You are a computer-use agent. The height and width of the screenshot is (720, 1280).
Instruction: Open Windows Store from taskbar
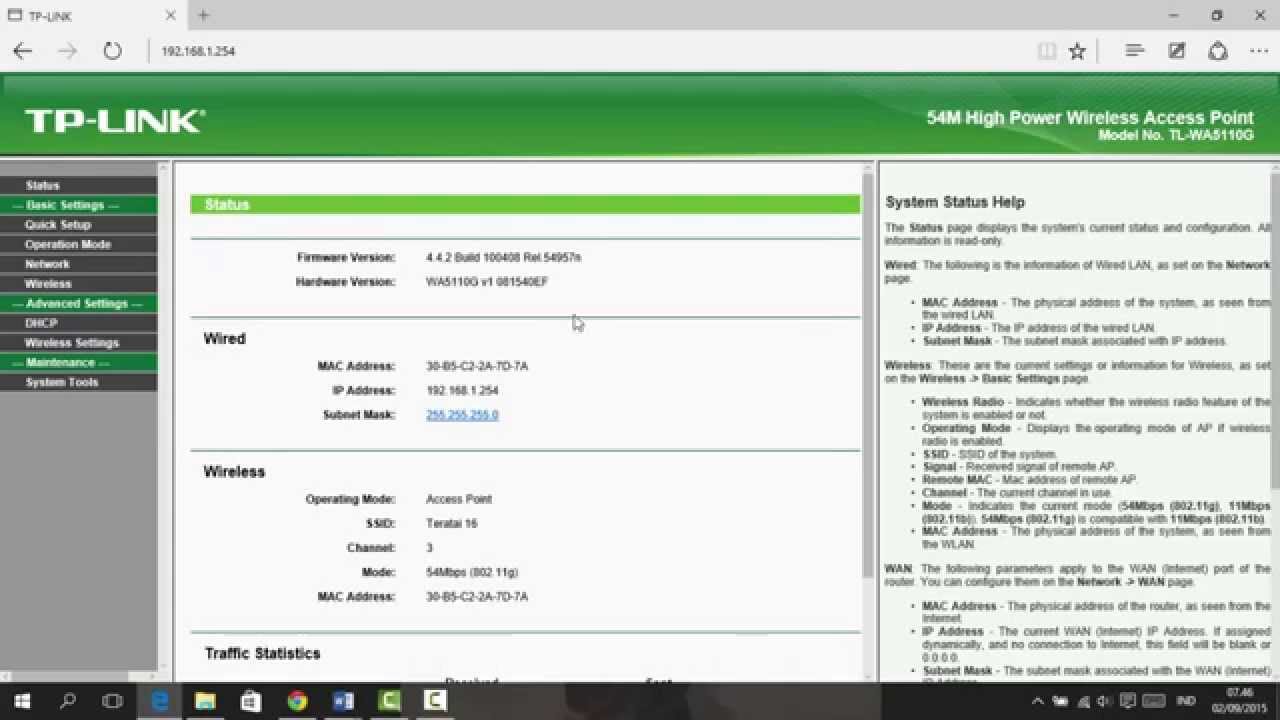[x=251, y=701]
